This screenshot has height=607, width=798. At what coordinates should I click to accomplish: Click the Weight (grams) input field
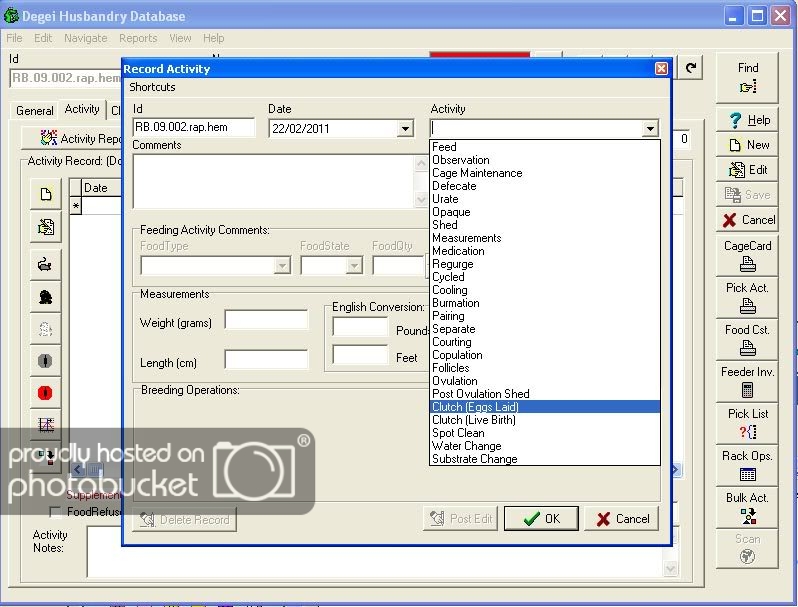tap(266, 321)
